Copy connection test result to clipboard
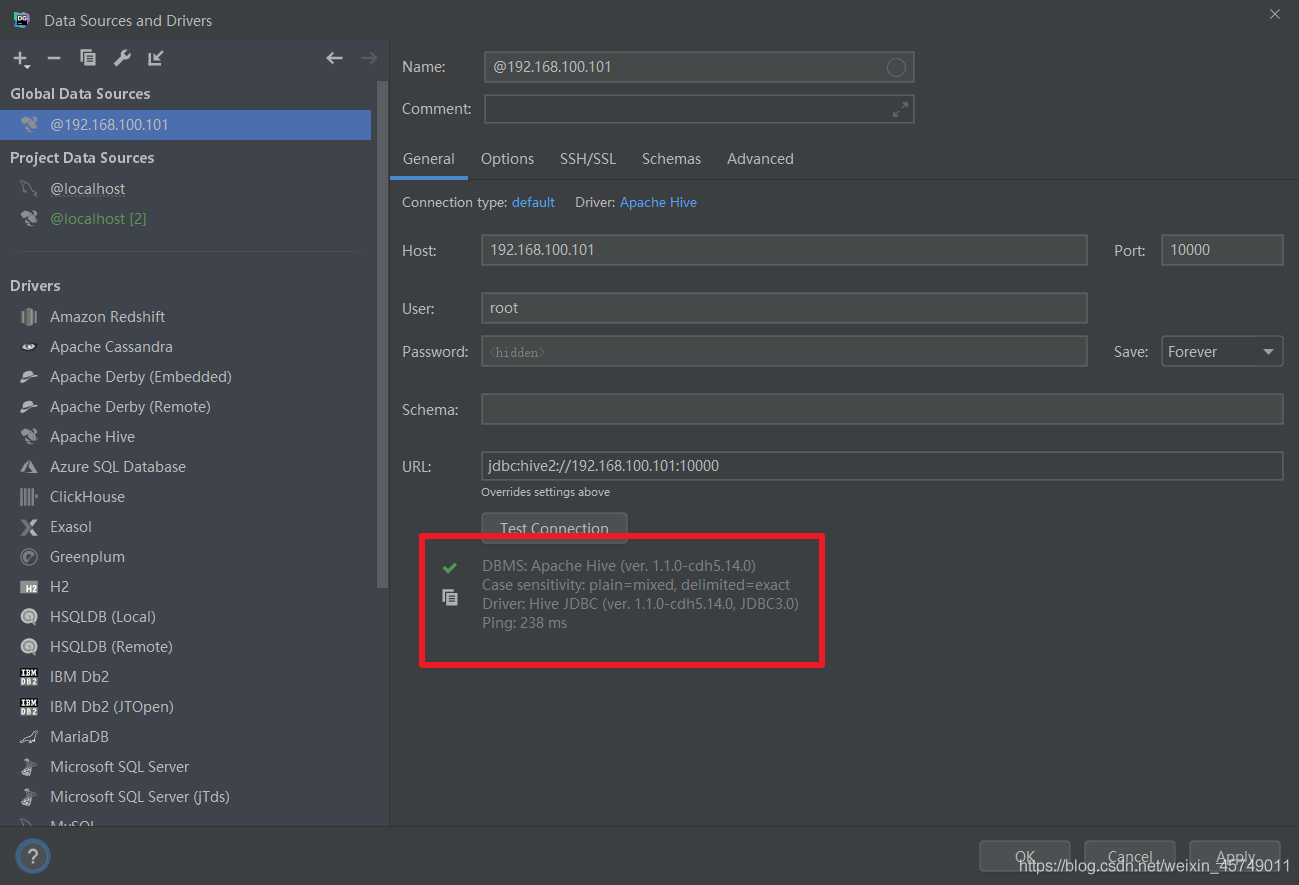The image size is (1299, 885). 450,597
